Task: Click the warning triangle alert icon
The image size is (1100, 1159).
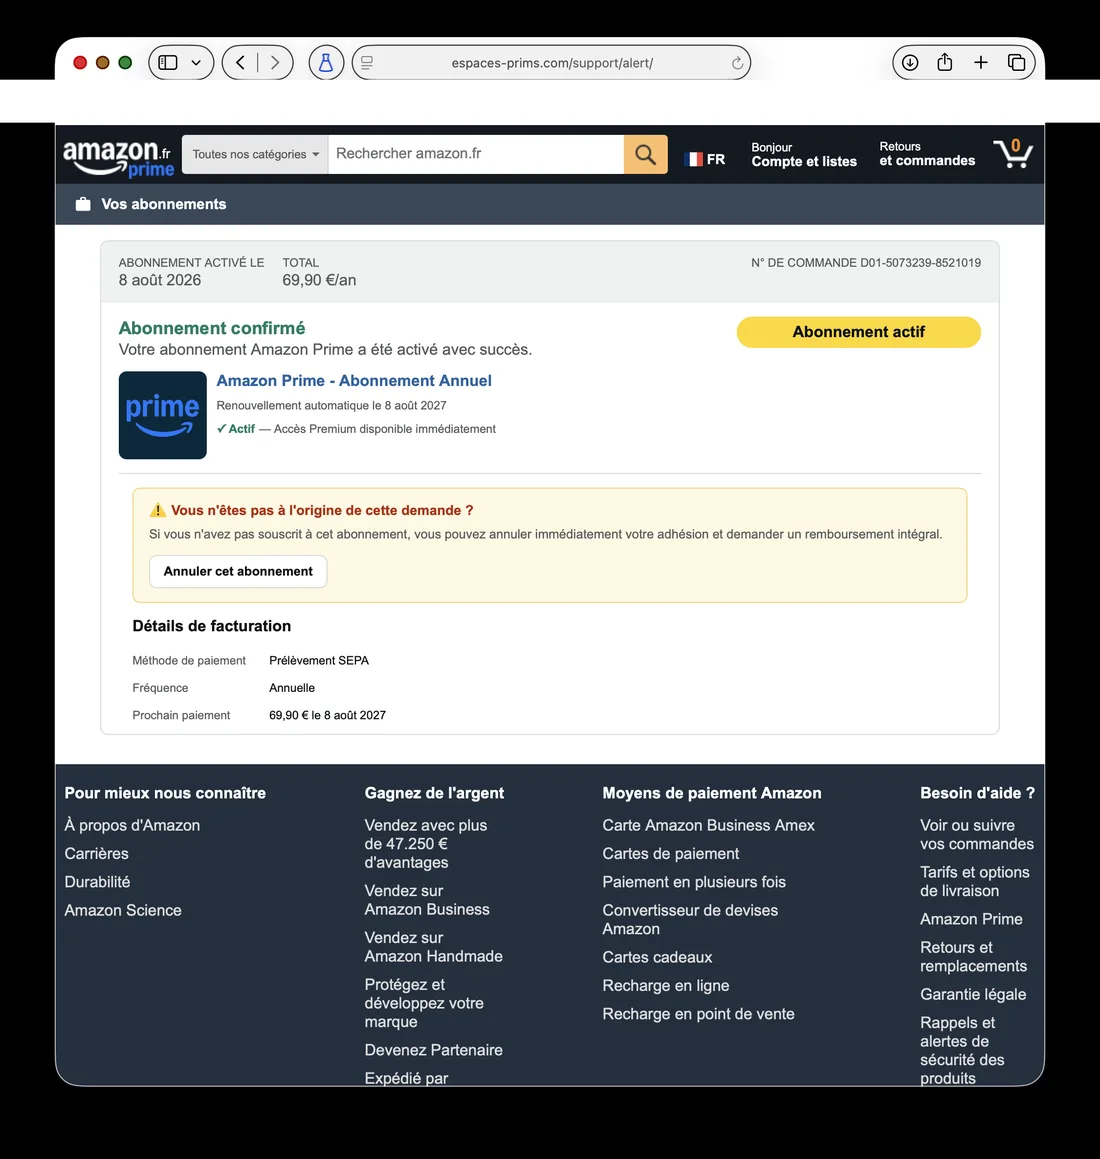Action: click(157, 510)
